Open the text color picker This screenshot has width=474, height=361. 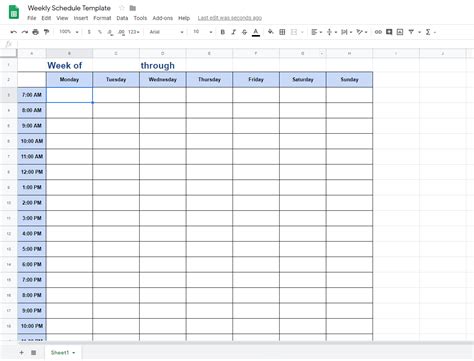256,32
